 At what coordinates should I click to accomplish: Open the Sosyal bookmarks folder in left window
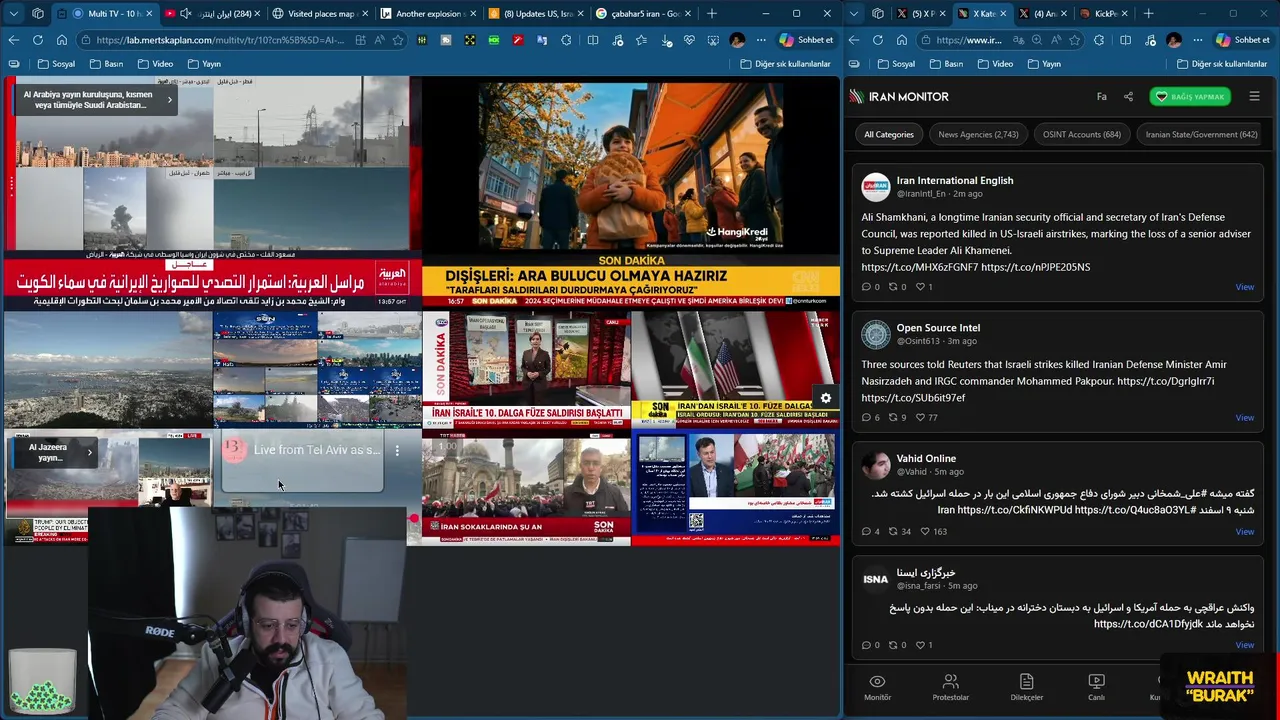56,64
